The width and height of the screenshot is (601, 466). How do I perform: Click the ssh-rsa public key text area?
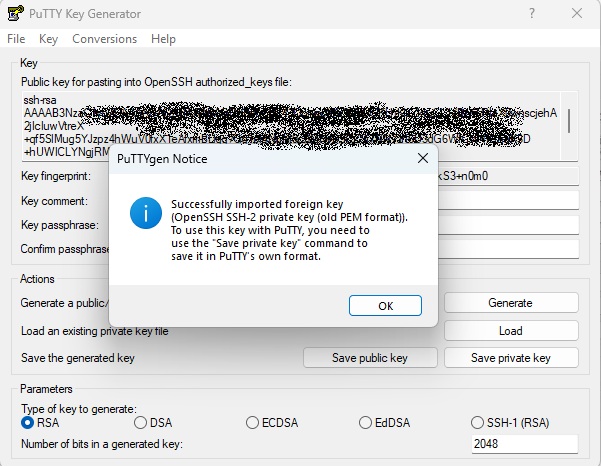click(291, 126)
